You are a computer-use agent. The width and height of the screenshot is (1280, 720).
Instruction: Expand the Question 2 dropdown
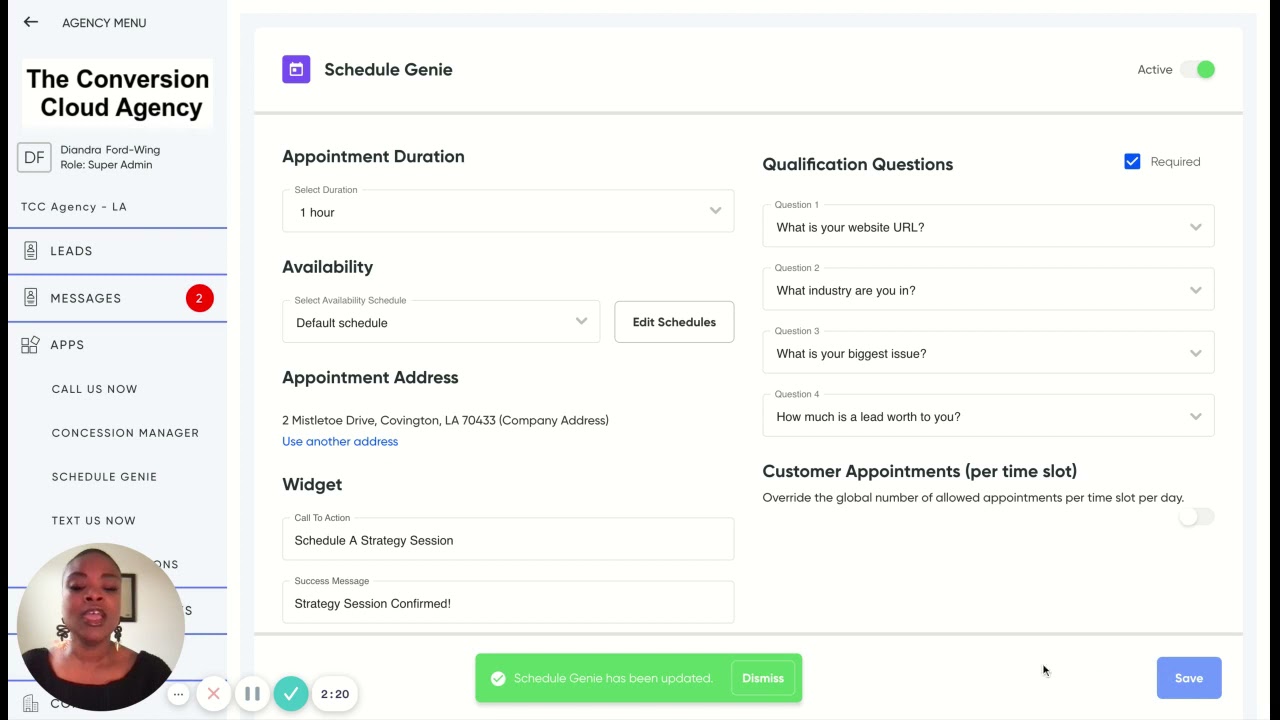click(x=988, y=289)
